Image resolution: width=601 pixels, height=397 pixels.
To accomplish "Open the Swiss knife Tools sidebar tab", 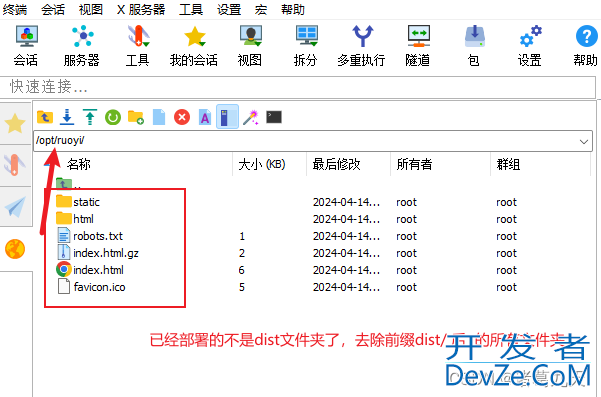I will pyautogui.click(x=15, y=165).
